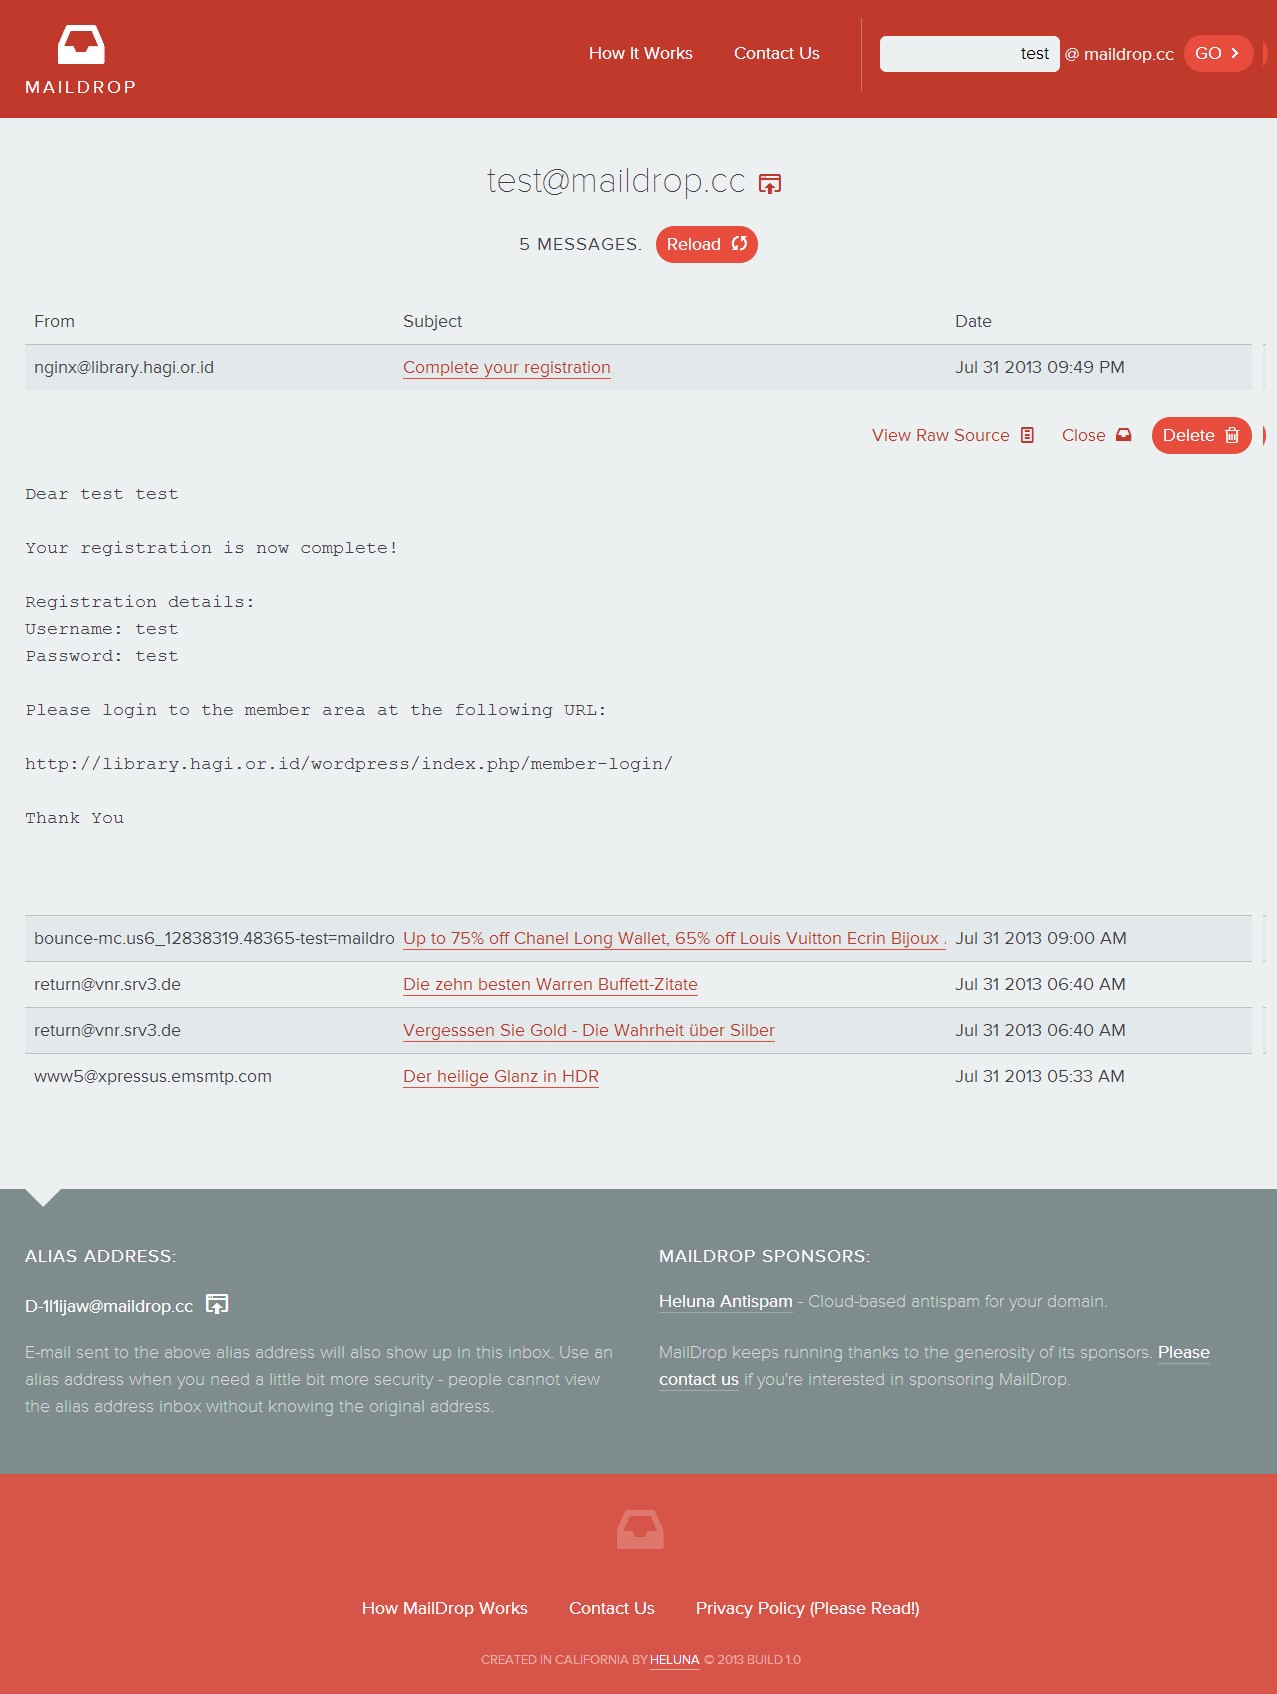Click sender nginx@library.hagi.or.id

[x=124, y=367]
